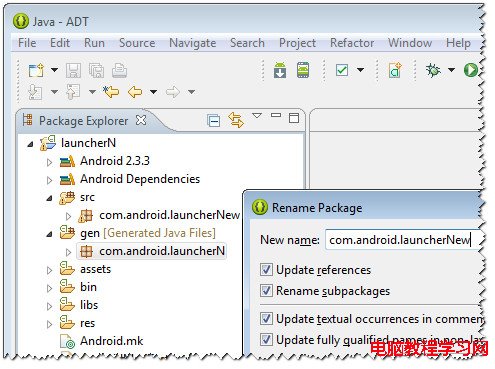Collapse the src folder node

coord(49,198)
